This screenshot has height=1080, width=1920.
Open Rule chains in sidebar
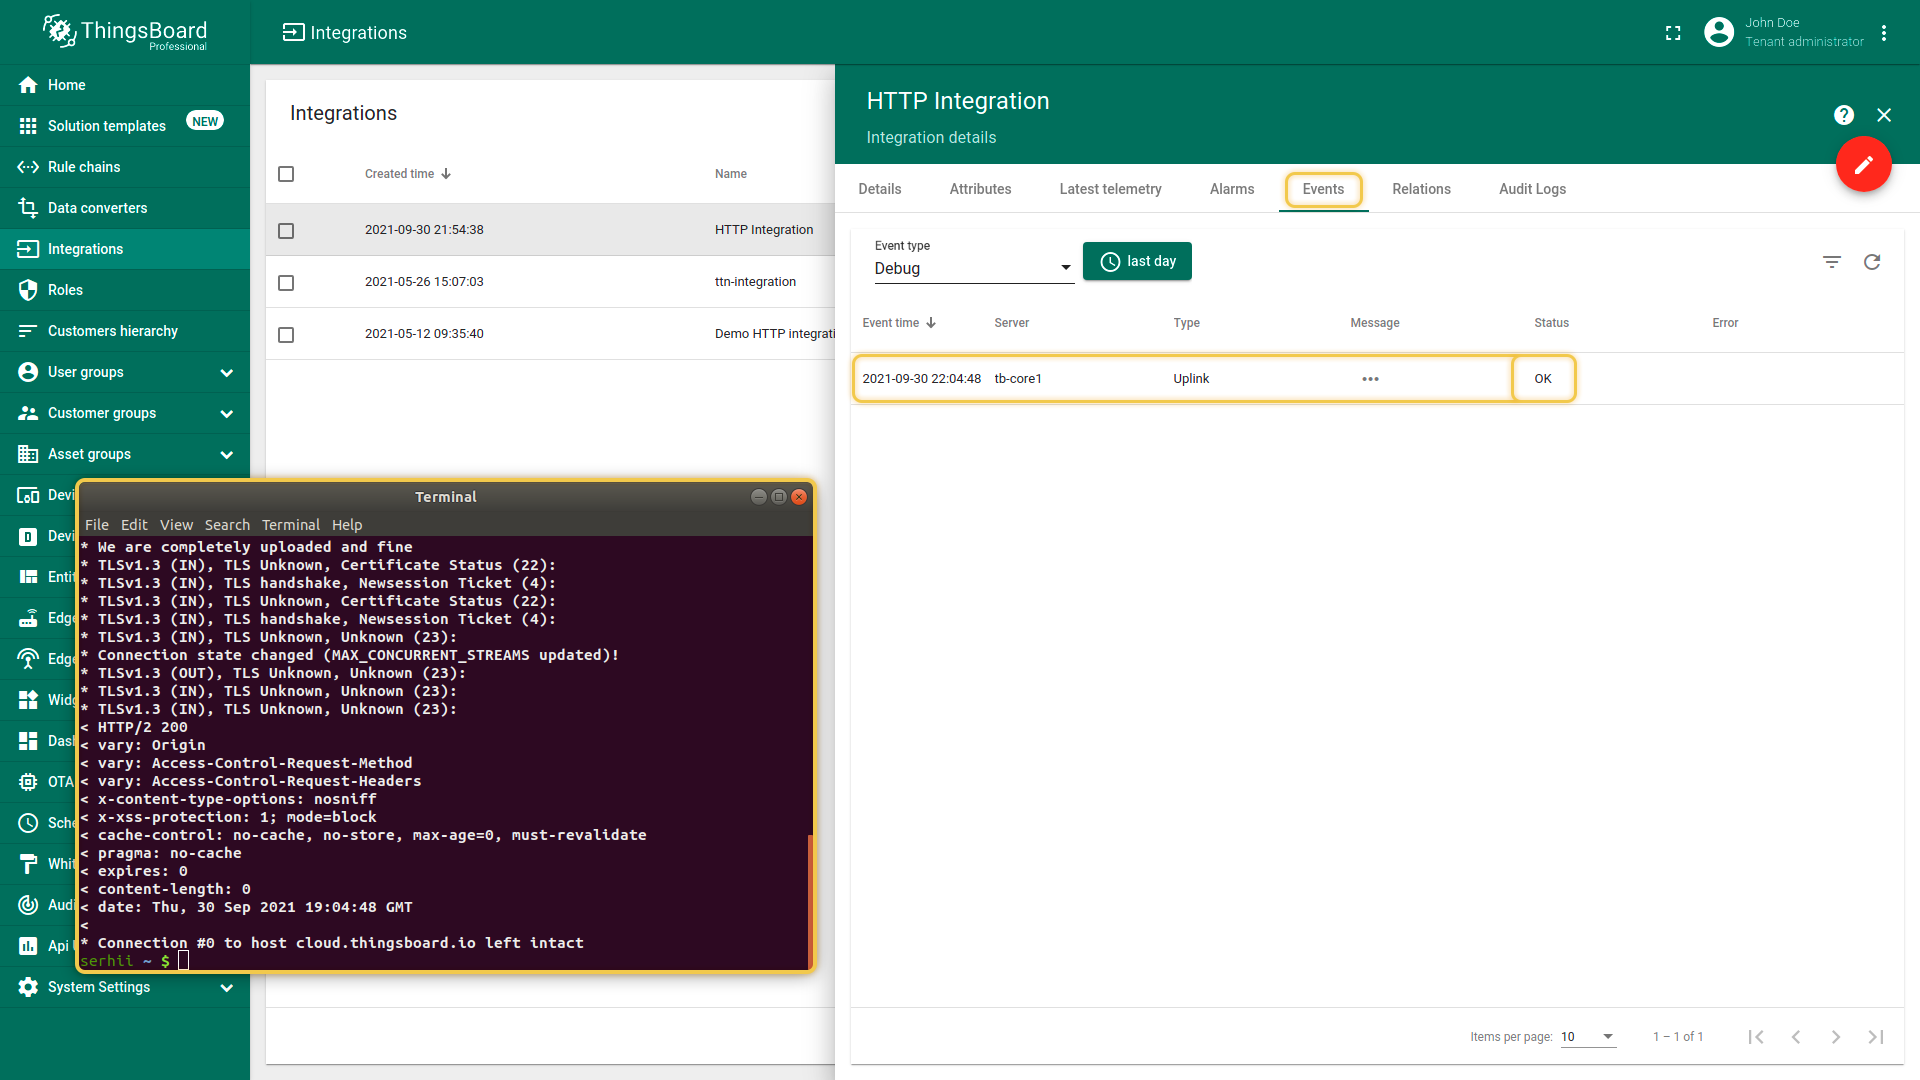click(84, 167)
